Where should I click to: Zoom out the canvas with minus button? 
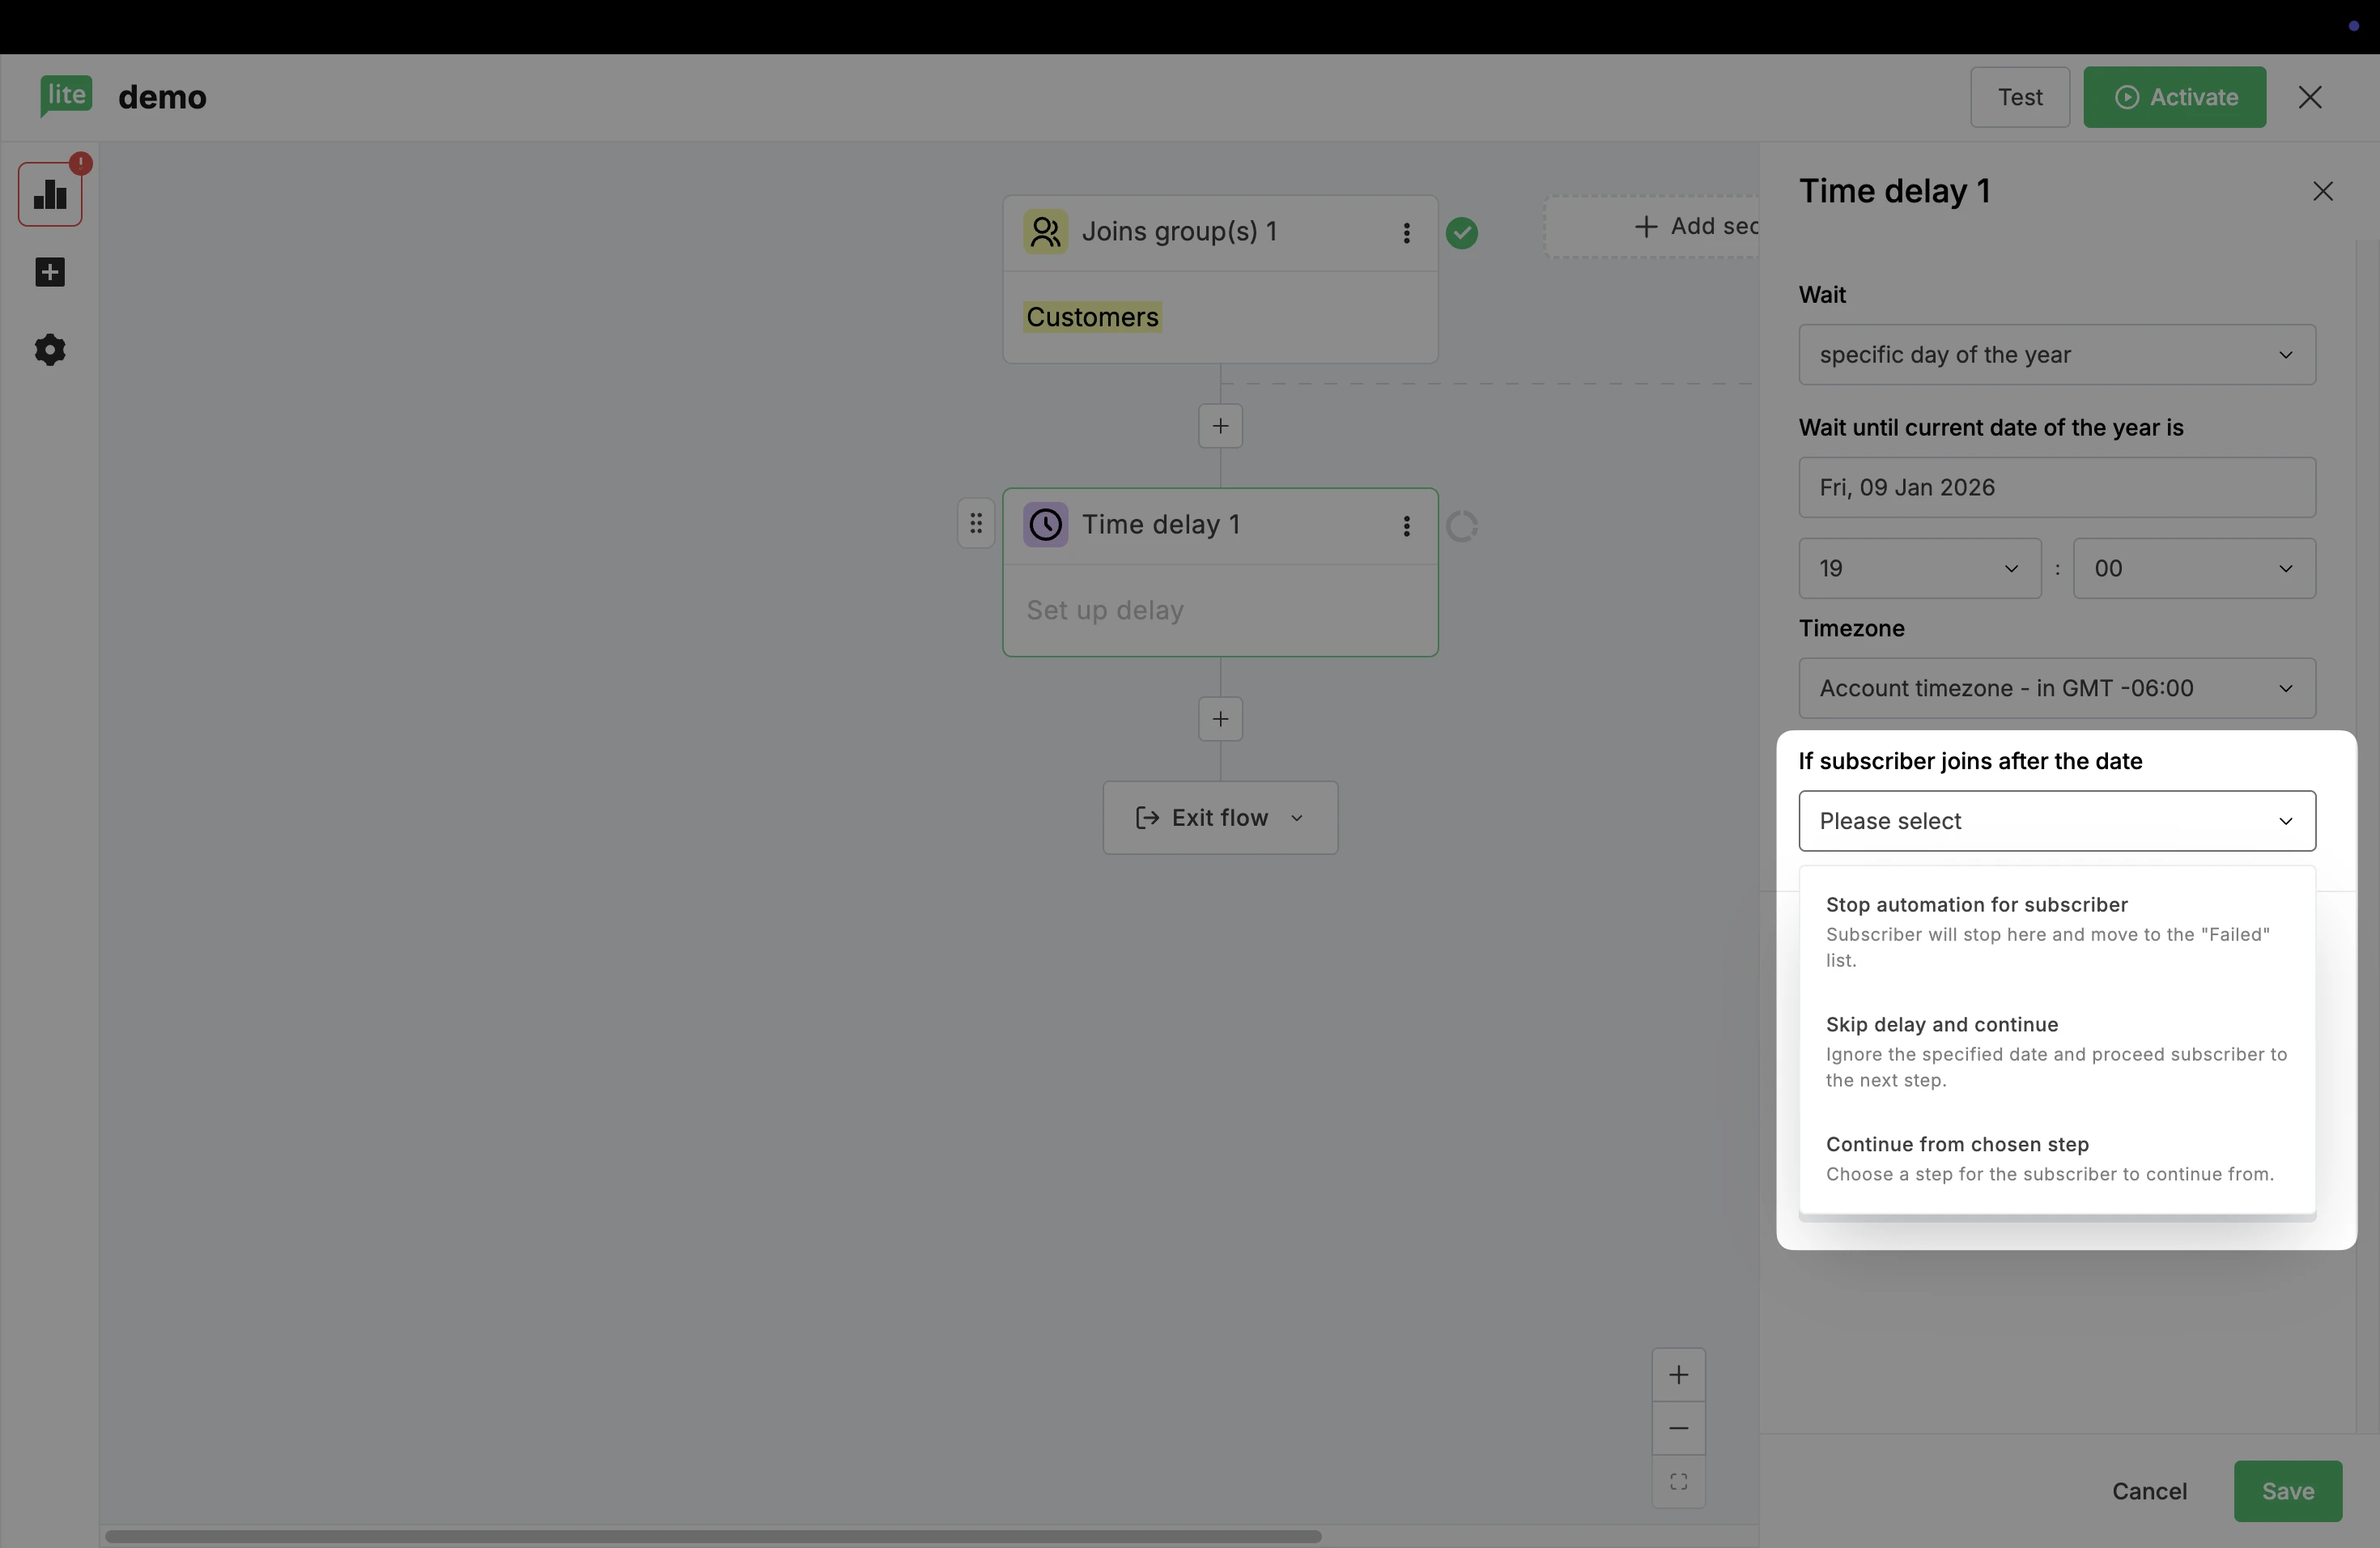(x=1678, y=1428)
